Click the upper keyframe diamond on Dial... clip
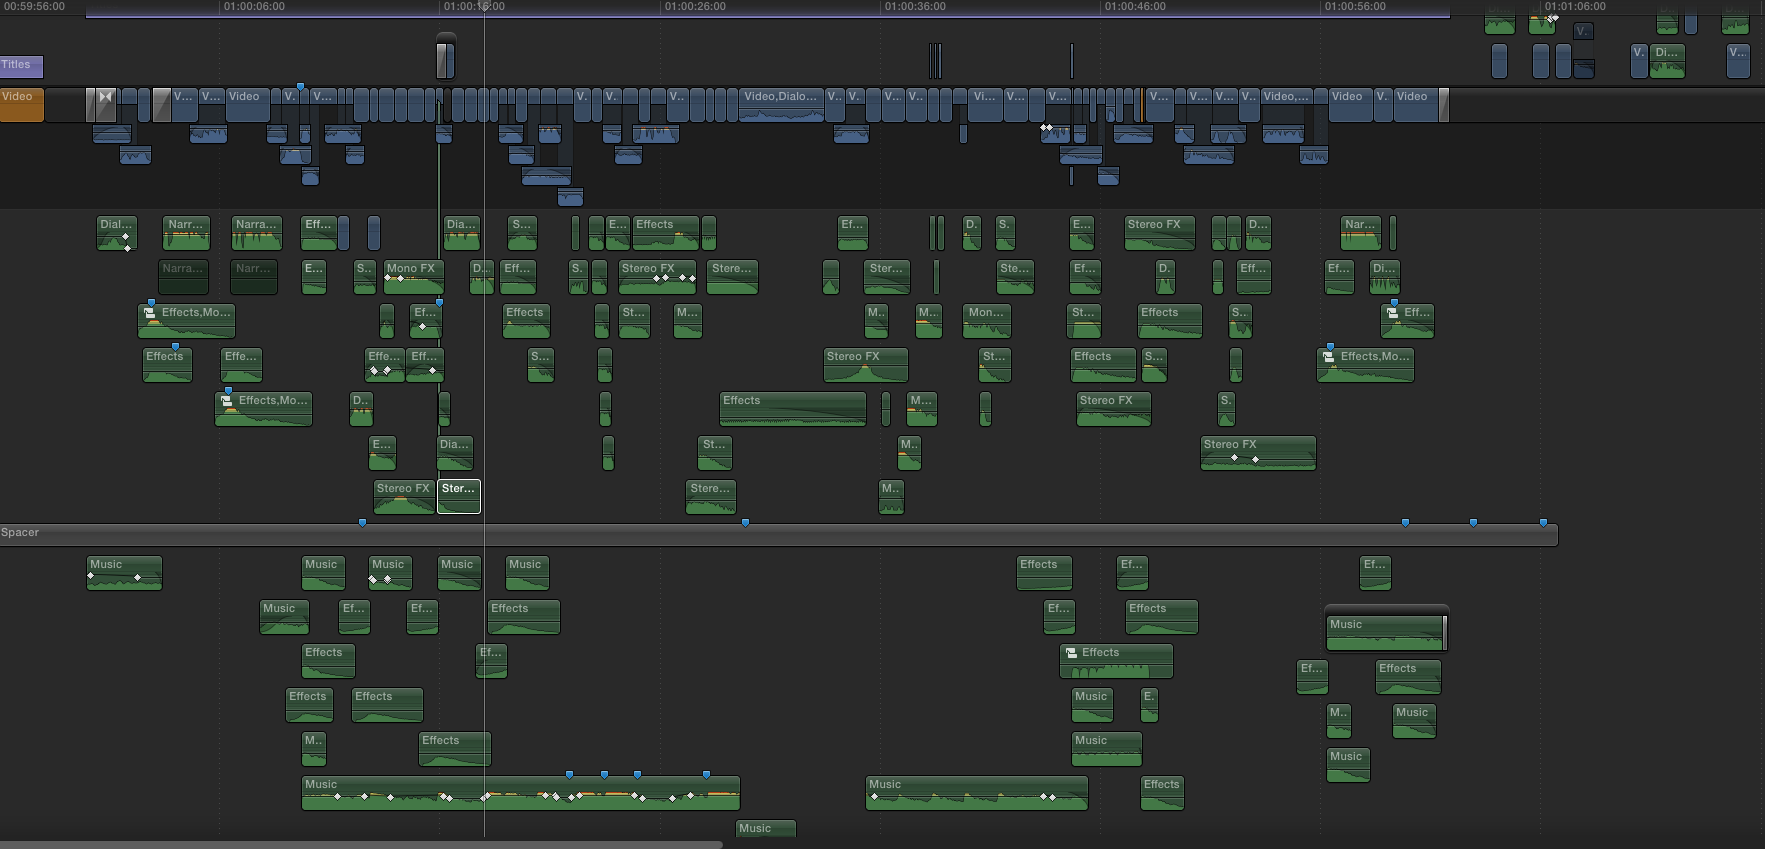This screenshot has height=849, width=1765. [x=126, y=237]
